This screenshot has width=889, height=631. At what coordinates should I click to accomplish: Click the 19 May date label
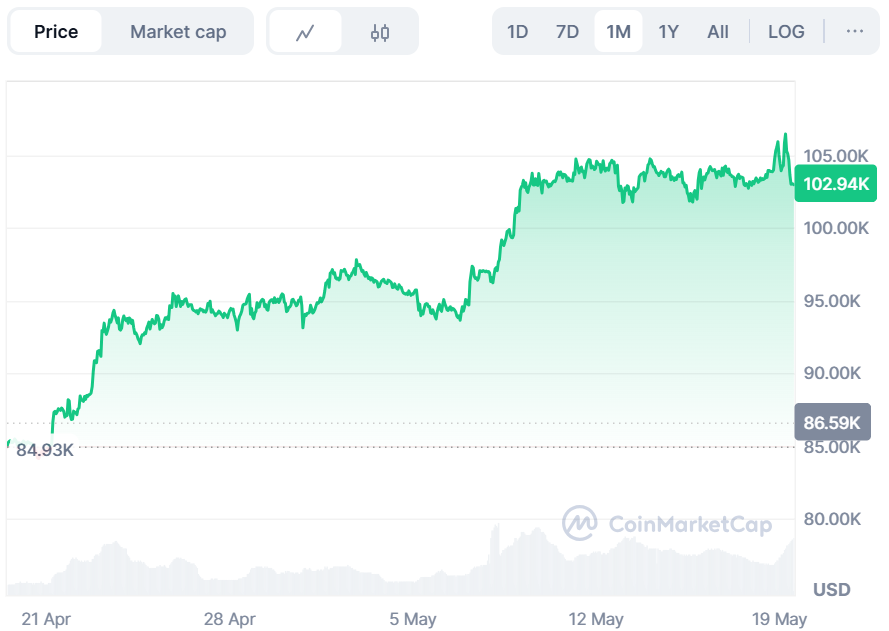point(777,619)
